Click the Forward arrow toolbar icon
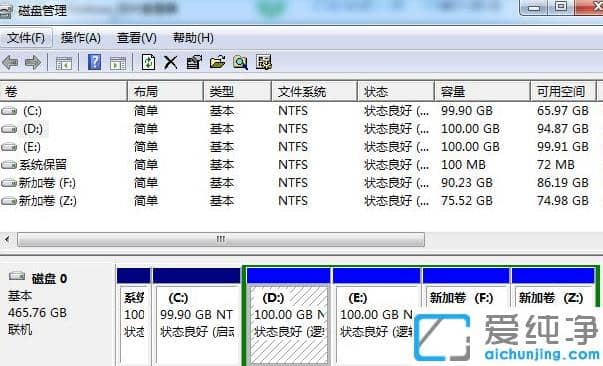This screenshot has height=366, width=603. click(33, 62)
